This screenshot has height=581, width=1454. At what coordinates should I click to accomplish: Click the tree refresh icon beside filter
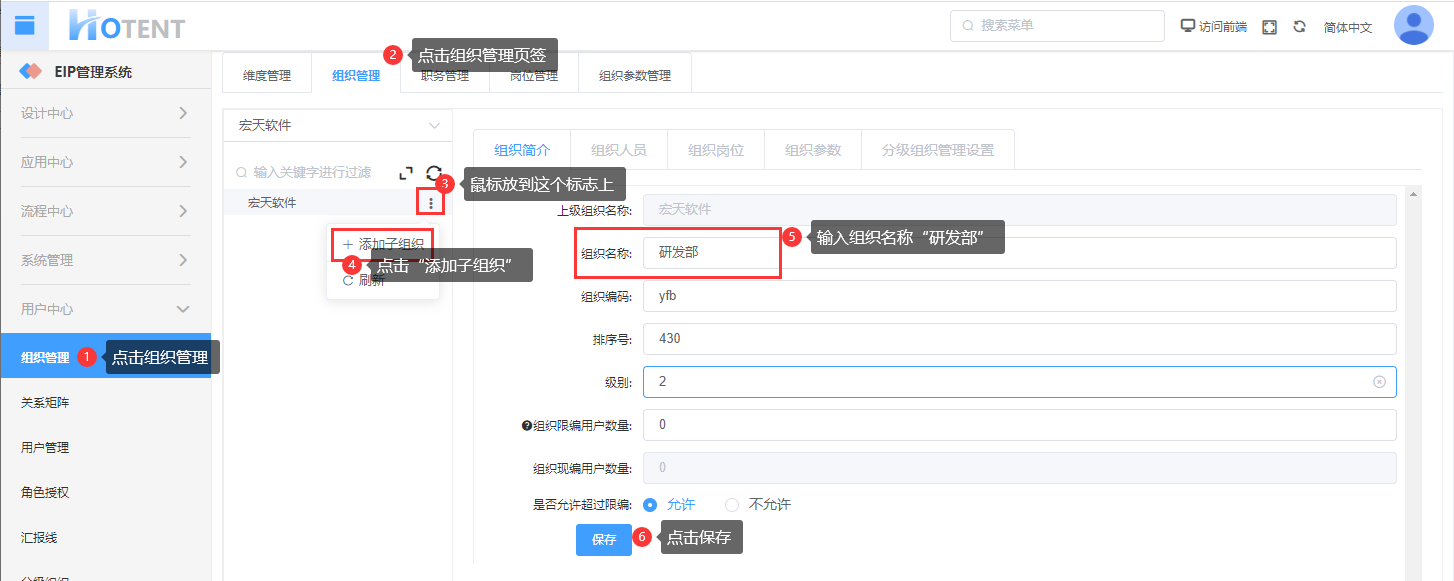(434, 173)
